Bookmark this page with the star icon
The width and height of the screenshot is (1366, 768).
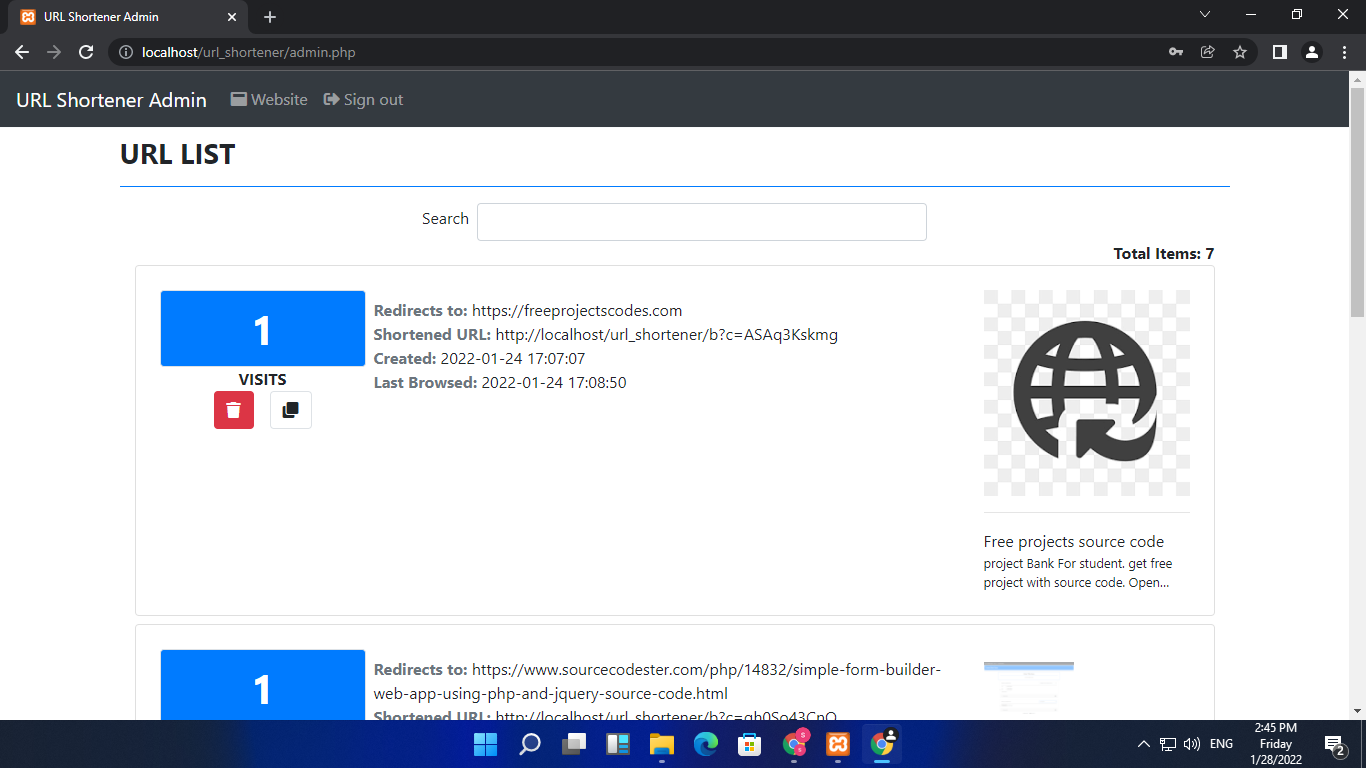(1239, 51)
